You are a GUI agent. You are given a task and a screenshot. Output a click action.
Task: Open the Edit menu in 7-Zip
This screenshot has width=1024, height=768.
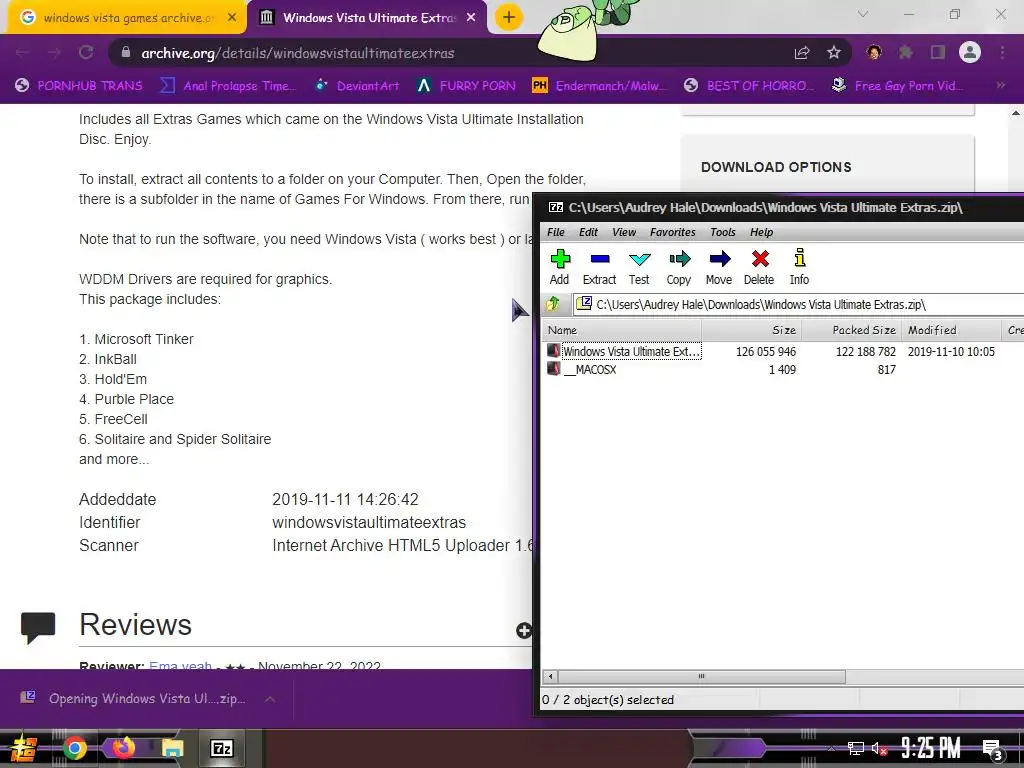(x=588, y=232)
